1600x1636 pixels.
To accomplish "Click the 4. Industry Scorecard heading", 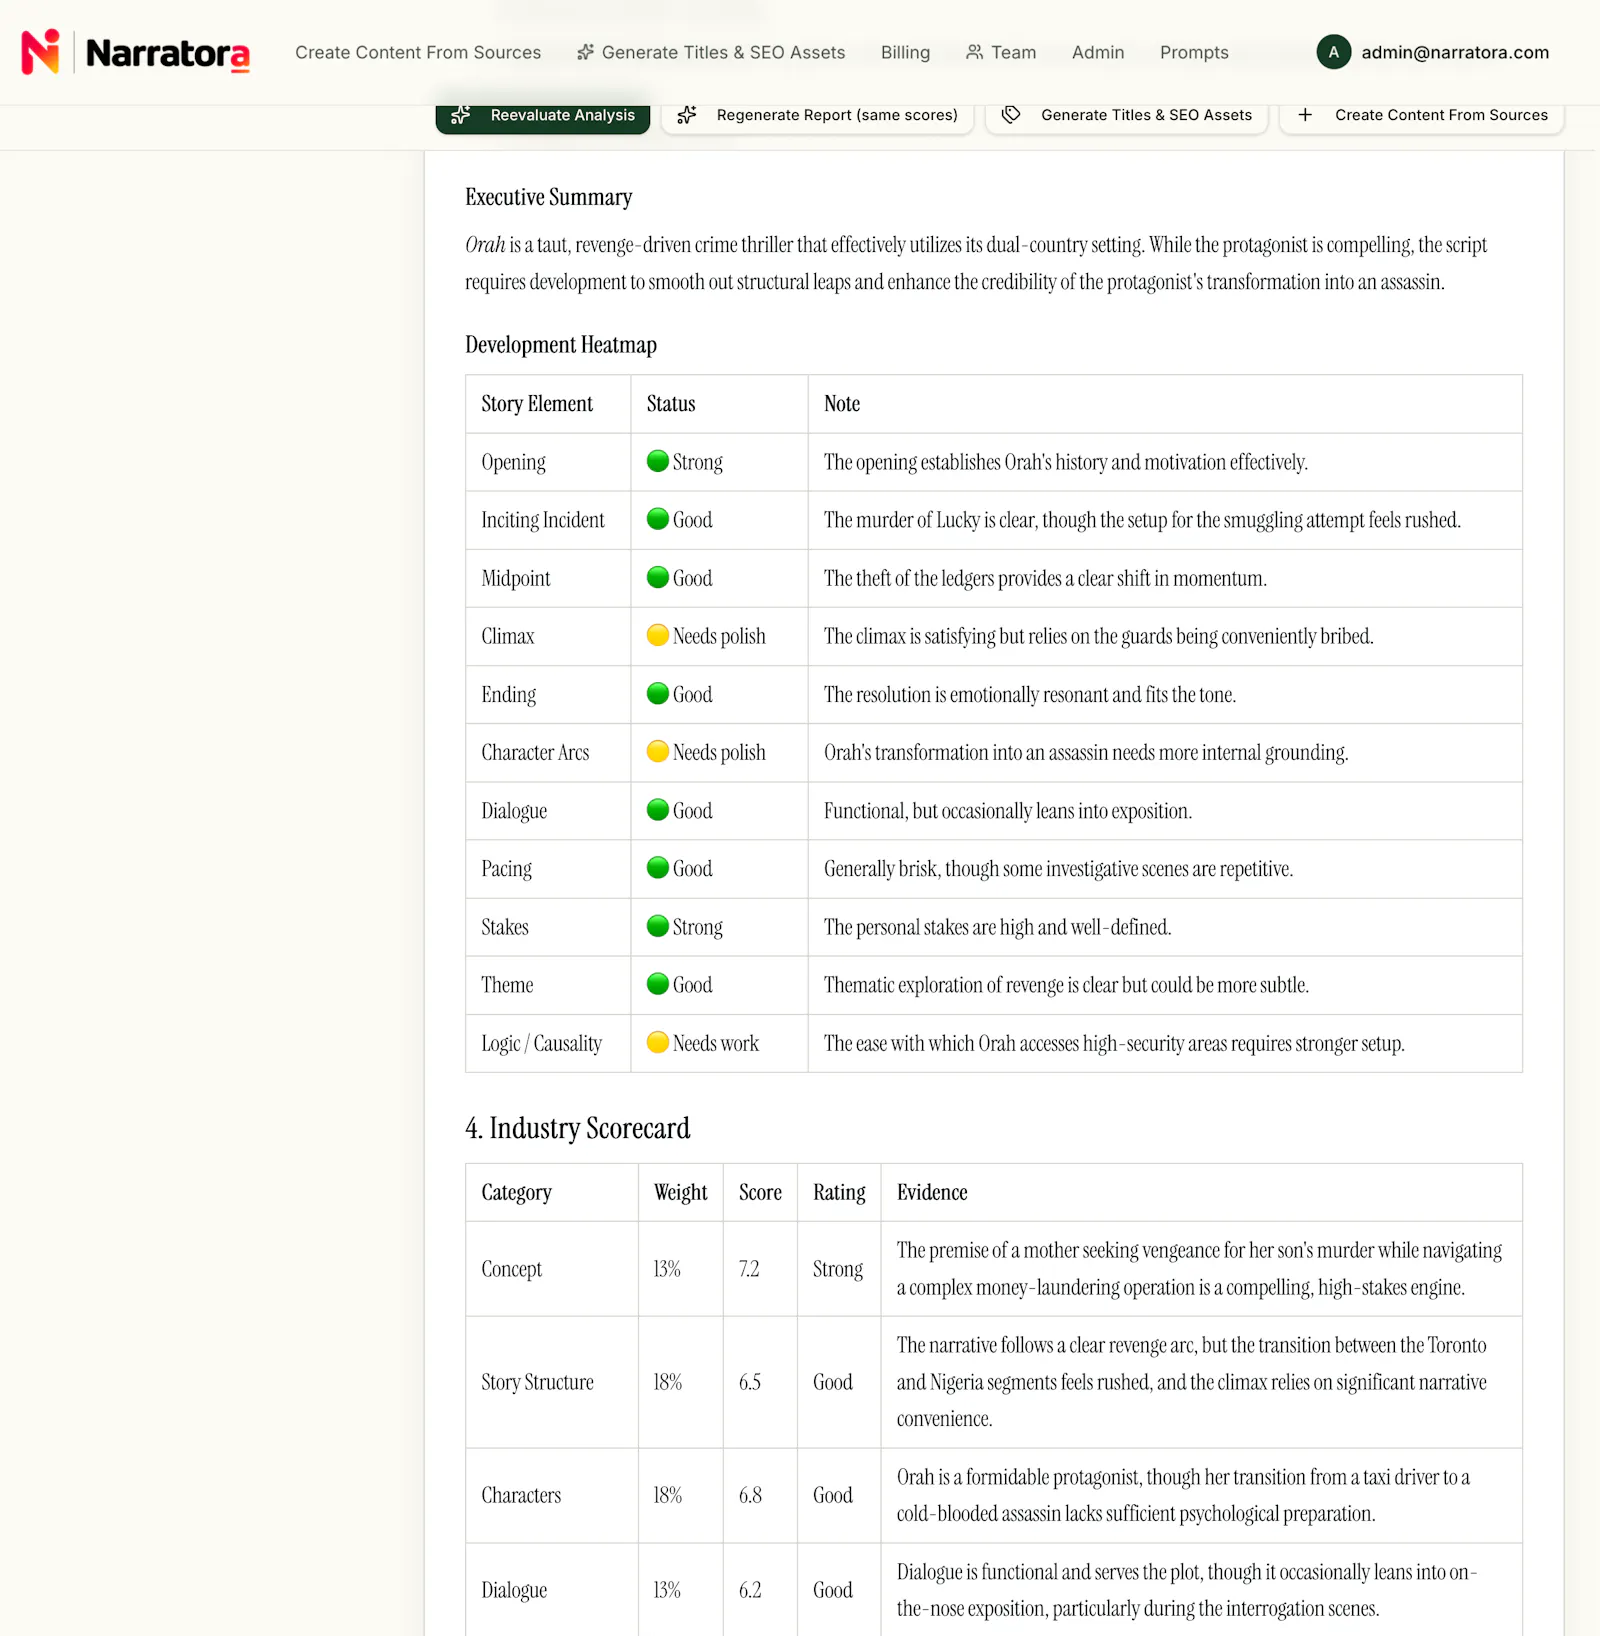I will click(x=577, y=1128).
